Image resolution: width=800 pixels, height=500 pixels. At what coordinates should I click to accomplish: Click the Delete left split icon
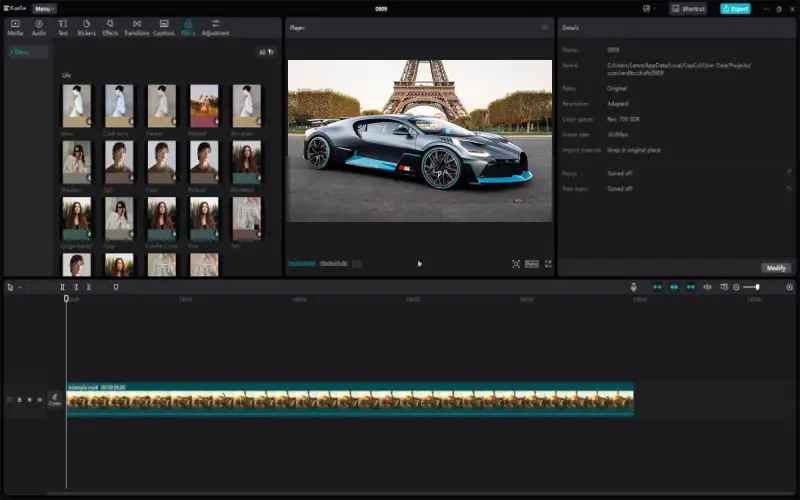(76, 287)
